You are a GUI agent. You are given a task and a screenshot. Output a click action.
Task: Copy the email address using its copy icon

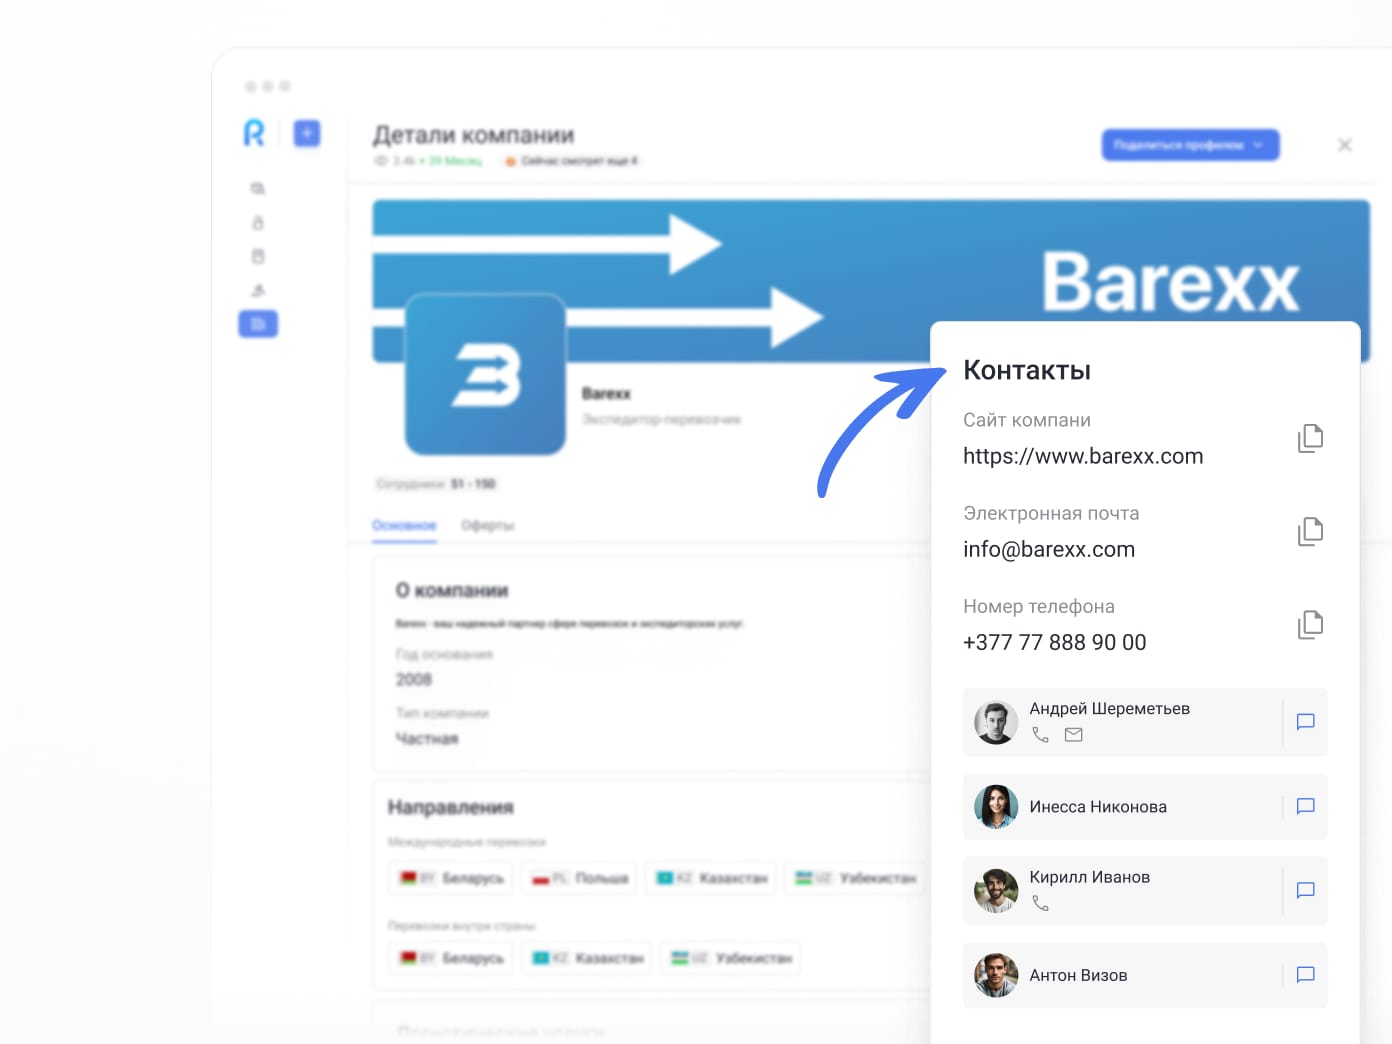(x=1310, y=531)
